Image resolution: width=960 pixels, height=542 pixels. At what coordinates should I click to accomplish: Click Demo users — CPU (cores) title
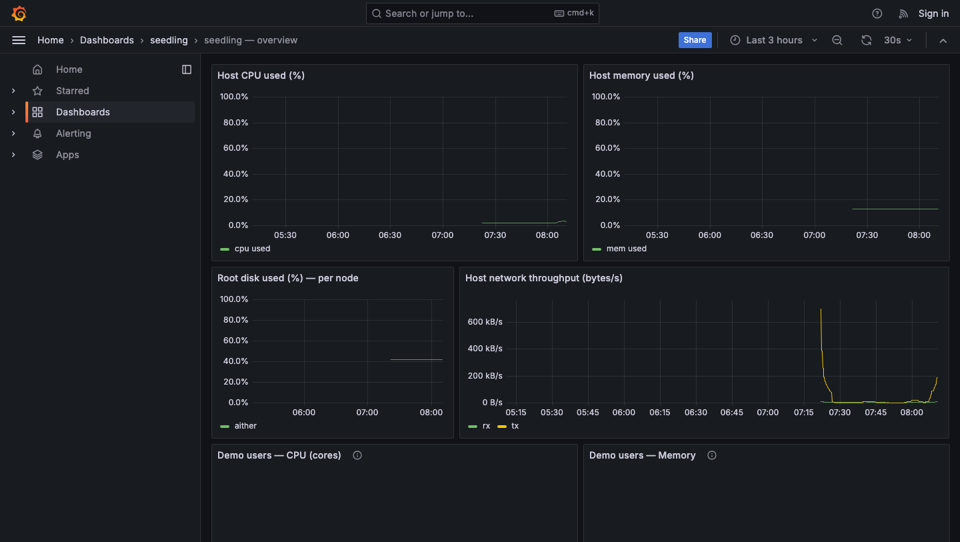(x=279, y=455)
